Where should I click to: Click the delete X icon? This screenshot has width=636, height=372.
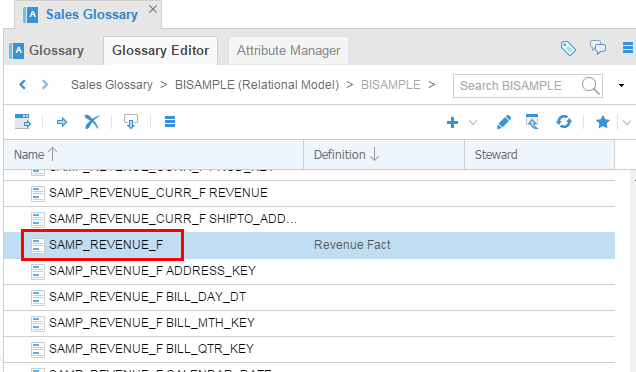pyautogui.click(x=92, y=122)
